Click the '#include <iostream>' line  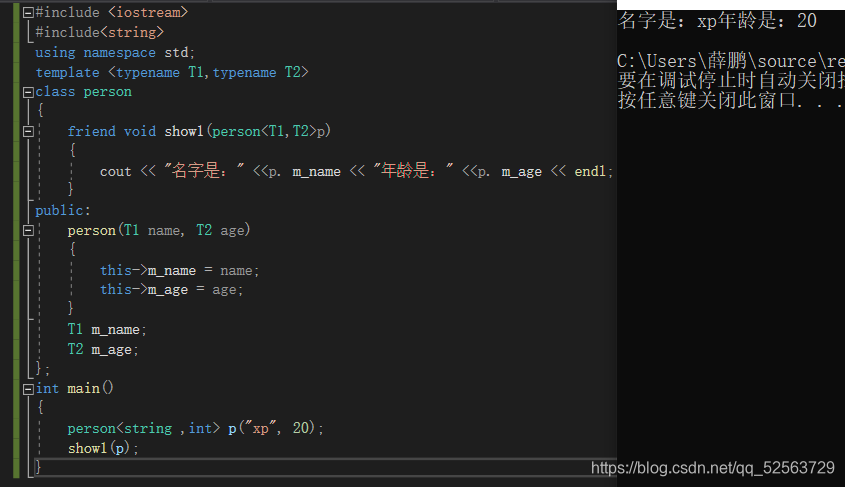tap(112, 12)
